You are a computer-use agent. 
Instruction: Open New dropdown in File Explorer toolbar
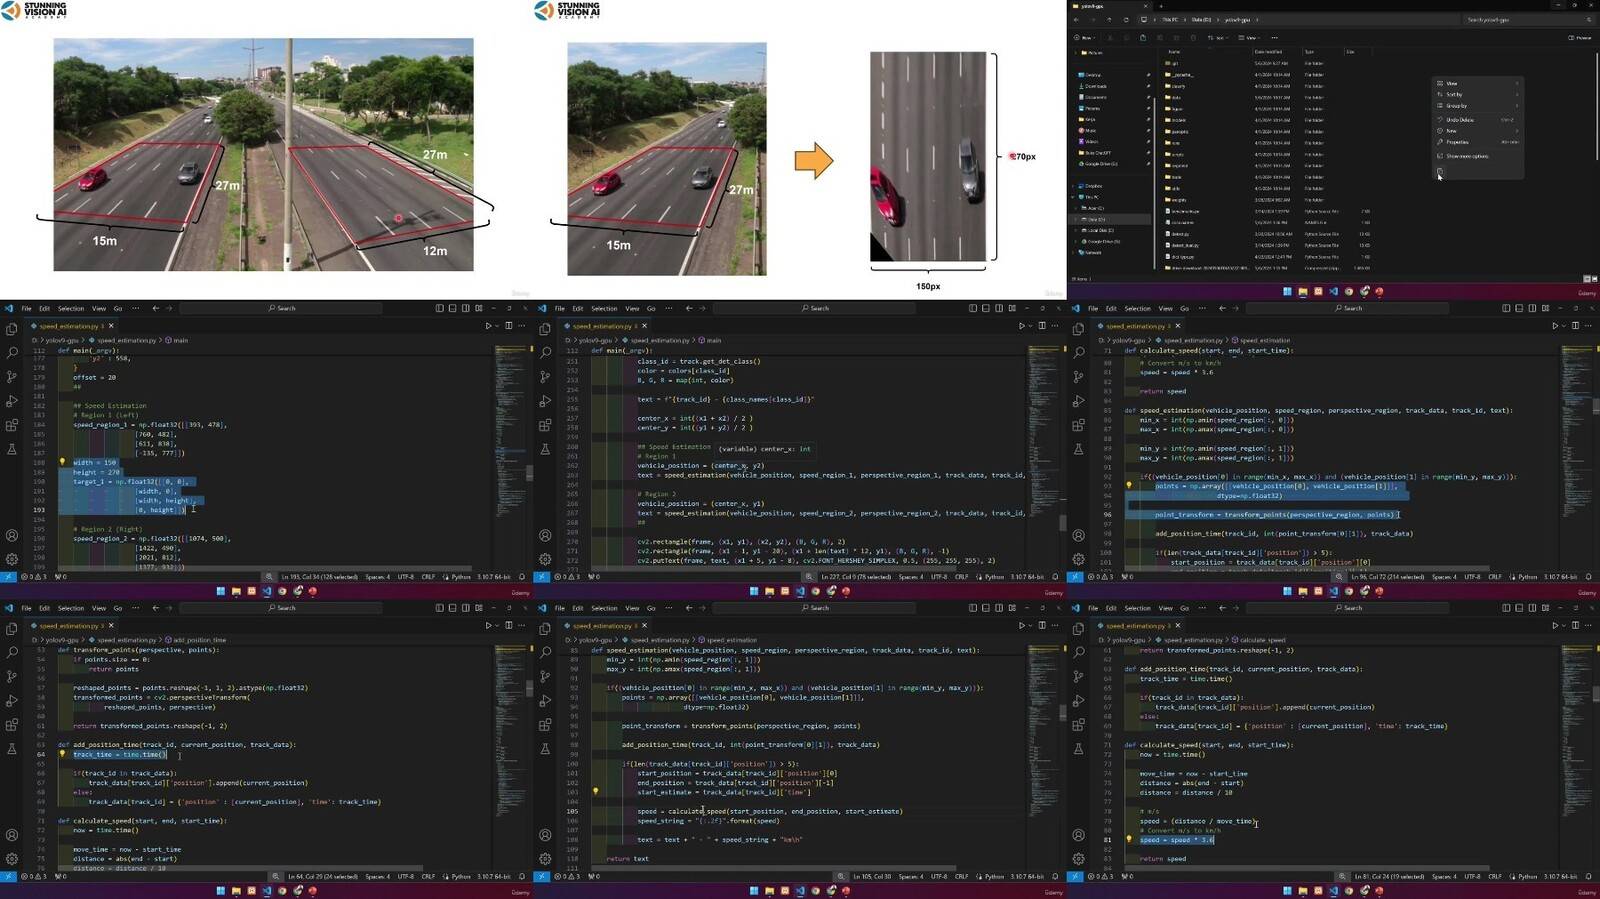click(x=1084, y=38)
